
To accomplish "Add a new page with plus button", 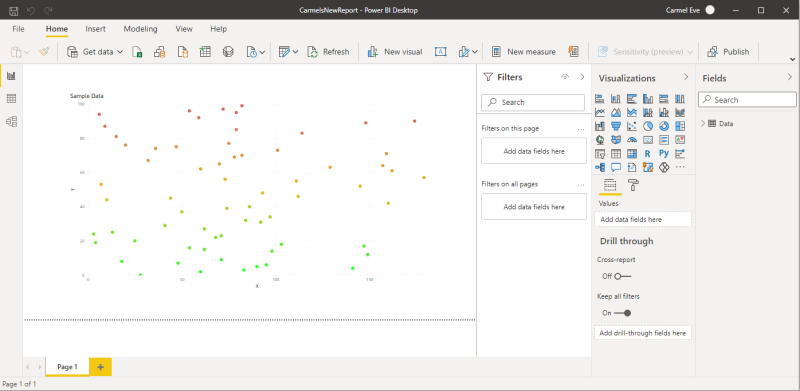I will [x=101, y=366].
